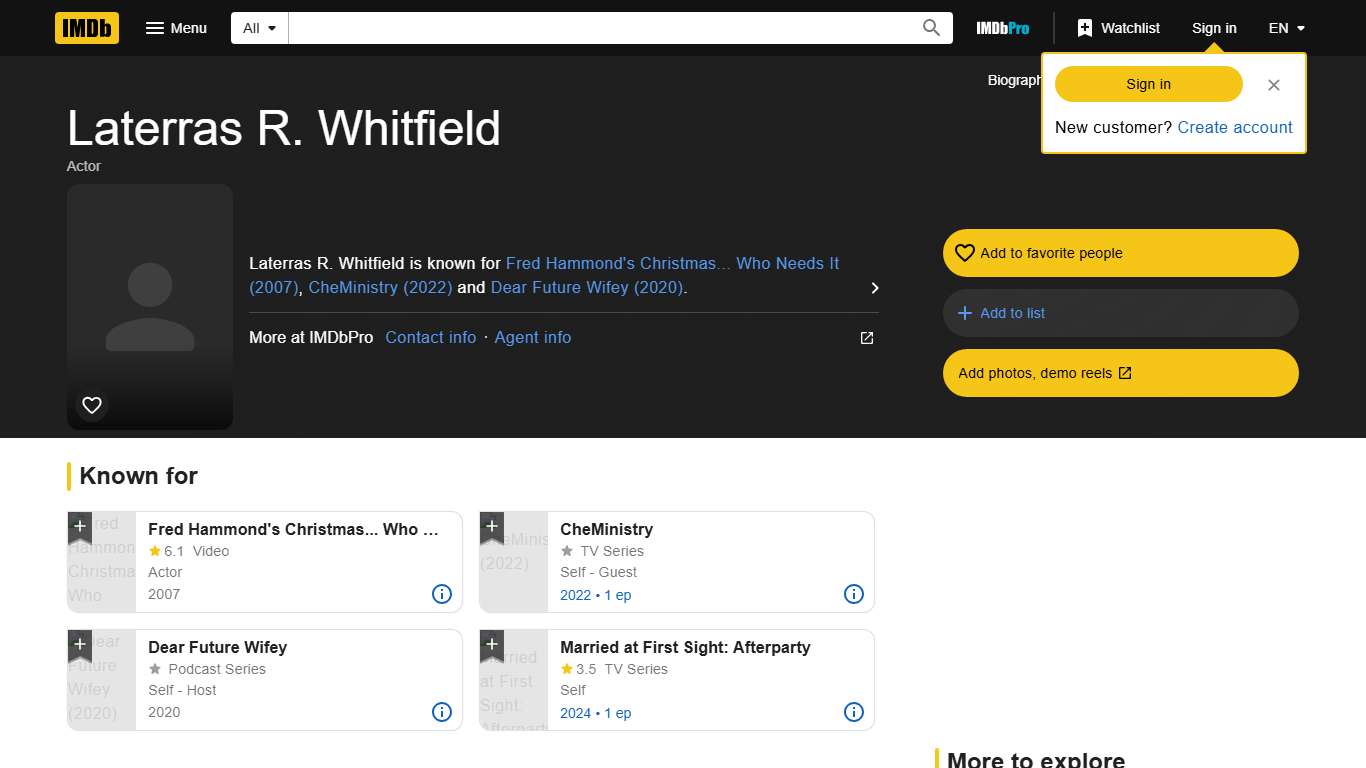
Task: Add CheMinistry to watchlist via ribbon
Action: click(x=492, y=527)
